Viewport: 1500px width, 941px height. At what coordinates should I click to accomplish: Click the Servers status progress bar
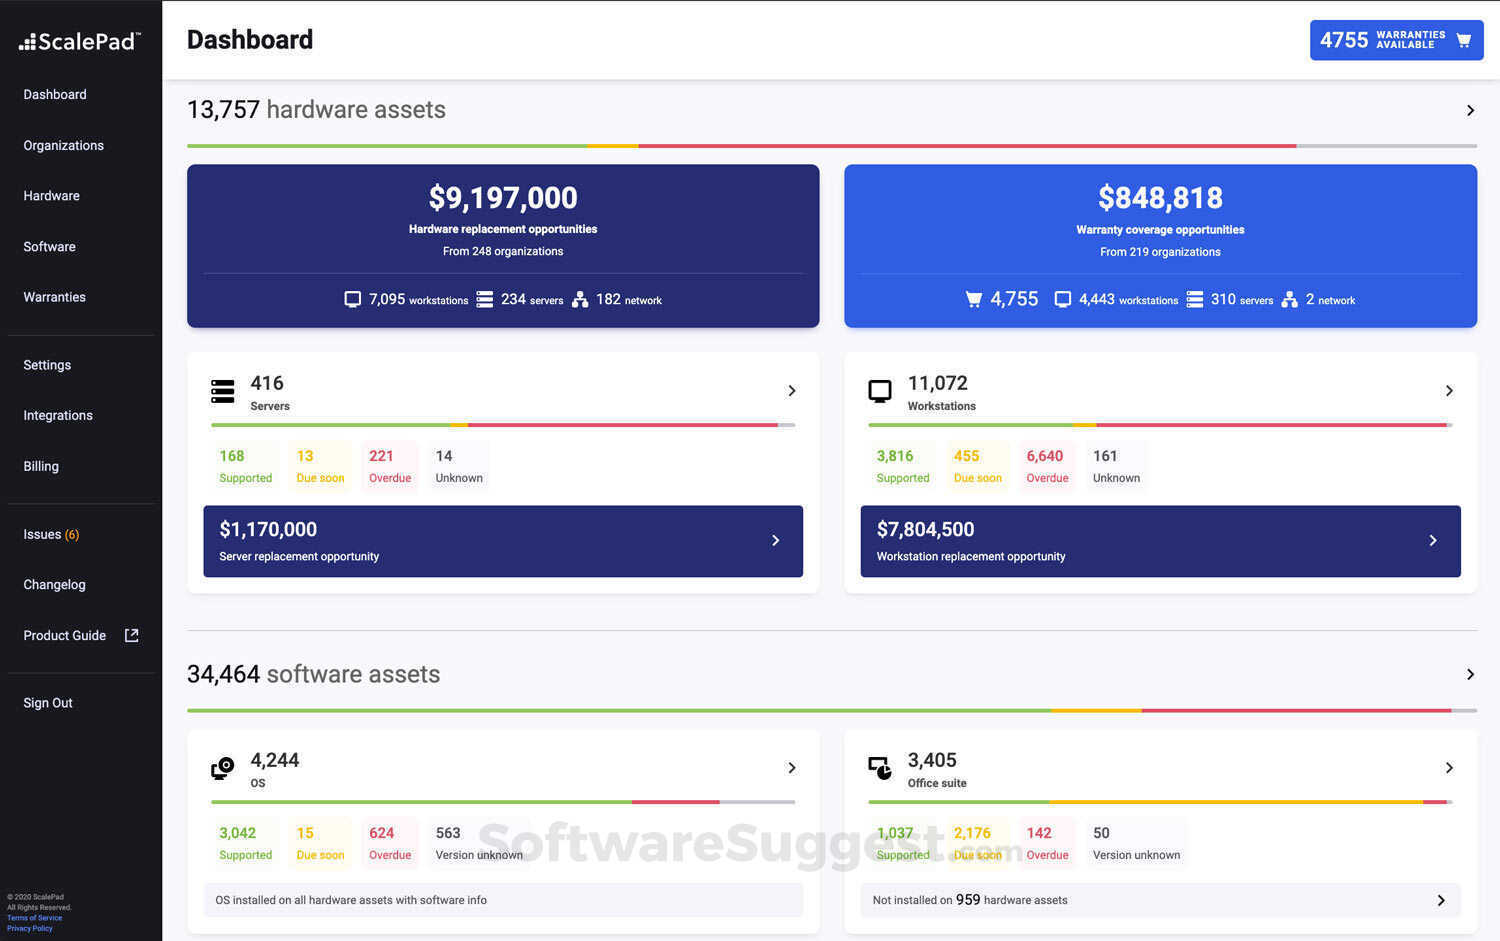pos(500,425)
